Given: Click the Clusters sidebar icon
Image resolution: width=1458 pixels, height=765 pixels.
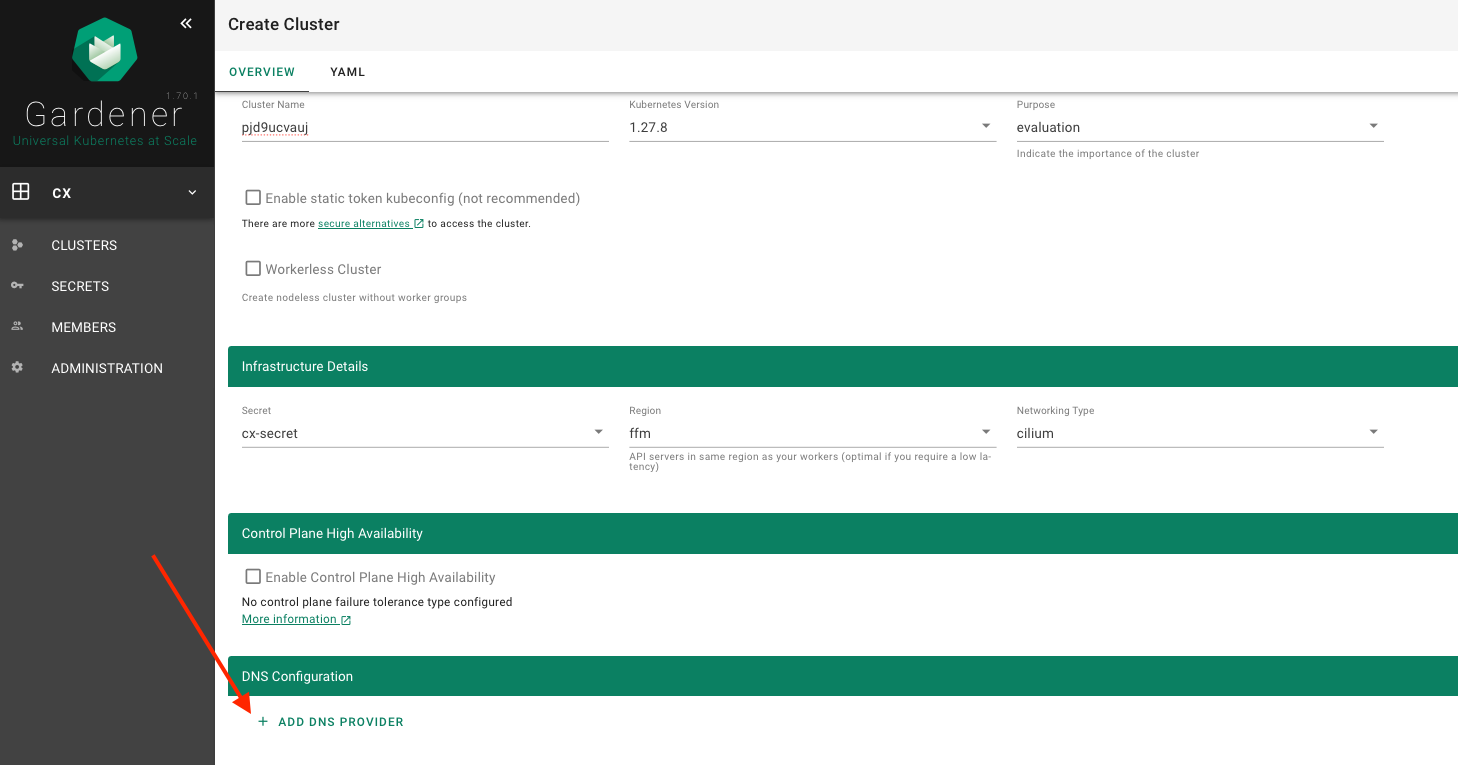Looking at the screenshot, I should (x=17, y=245).
